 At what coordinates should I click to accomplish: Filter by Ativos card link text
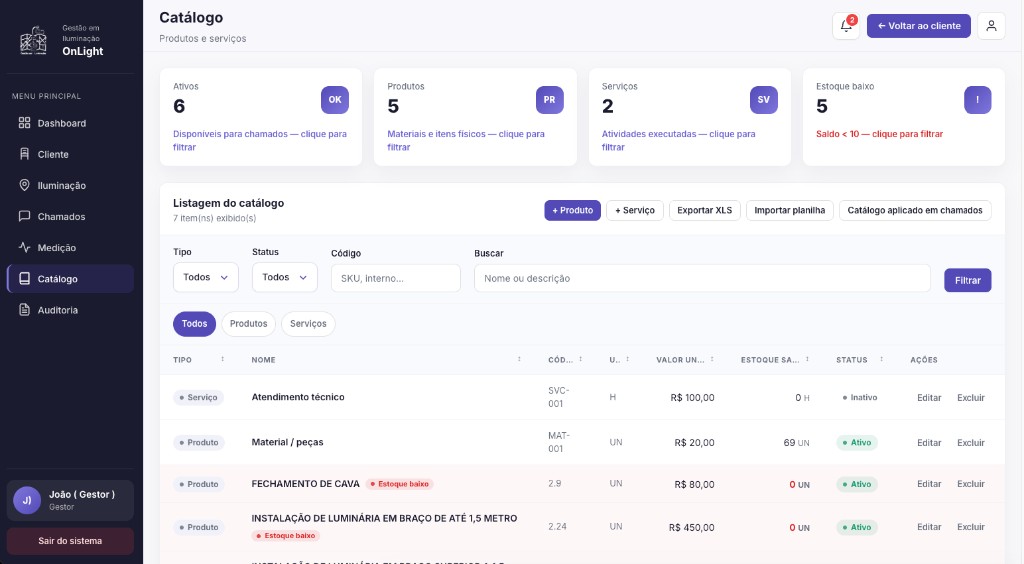point(260,140)
